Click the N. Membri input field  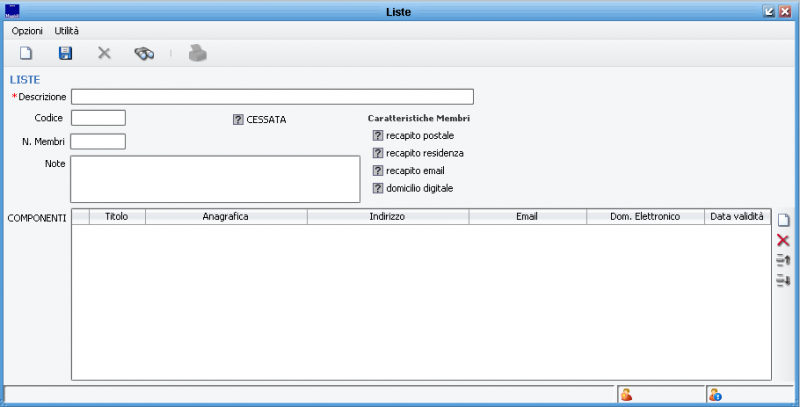coord(98,142)
